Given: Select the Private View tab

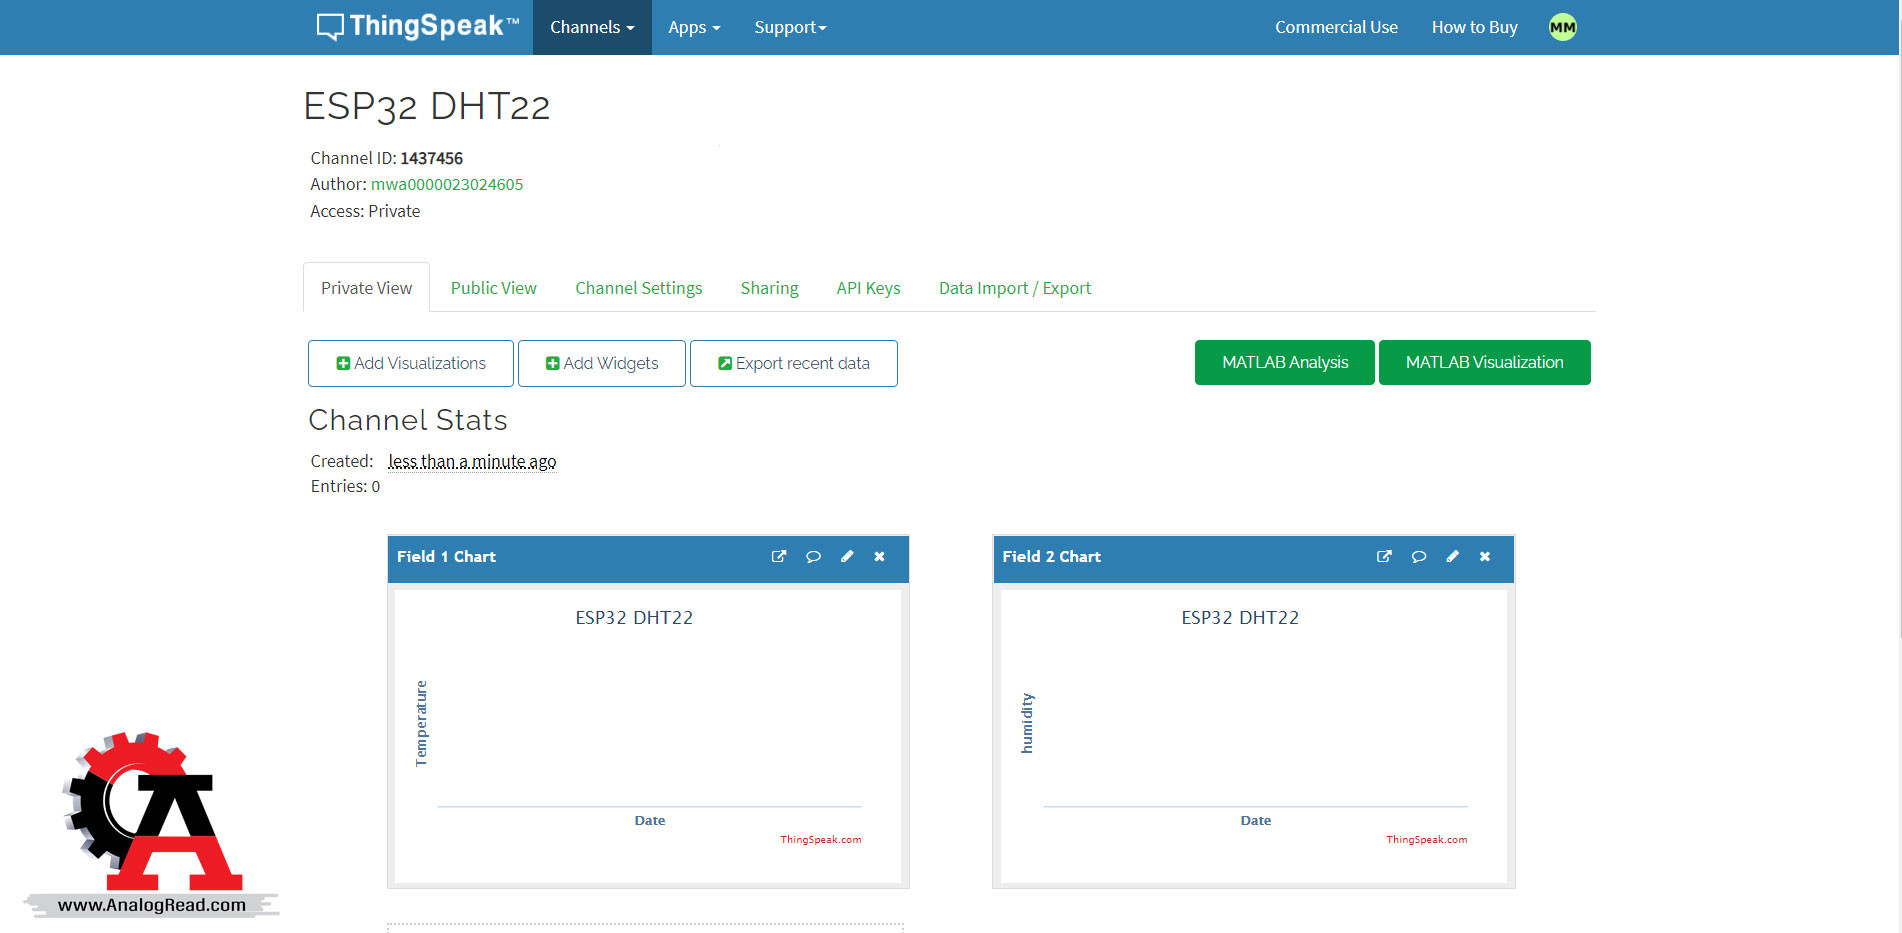Looking at the screenshot, I should coord(366,288).
